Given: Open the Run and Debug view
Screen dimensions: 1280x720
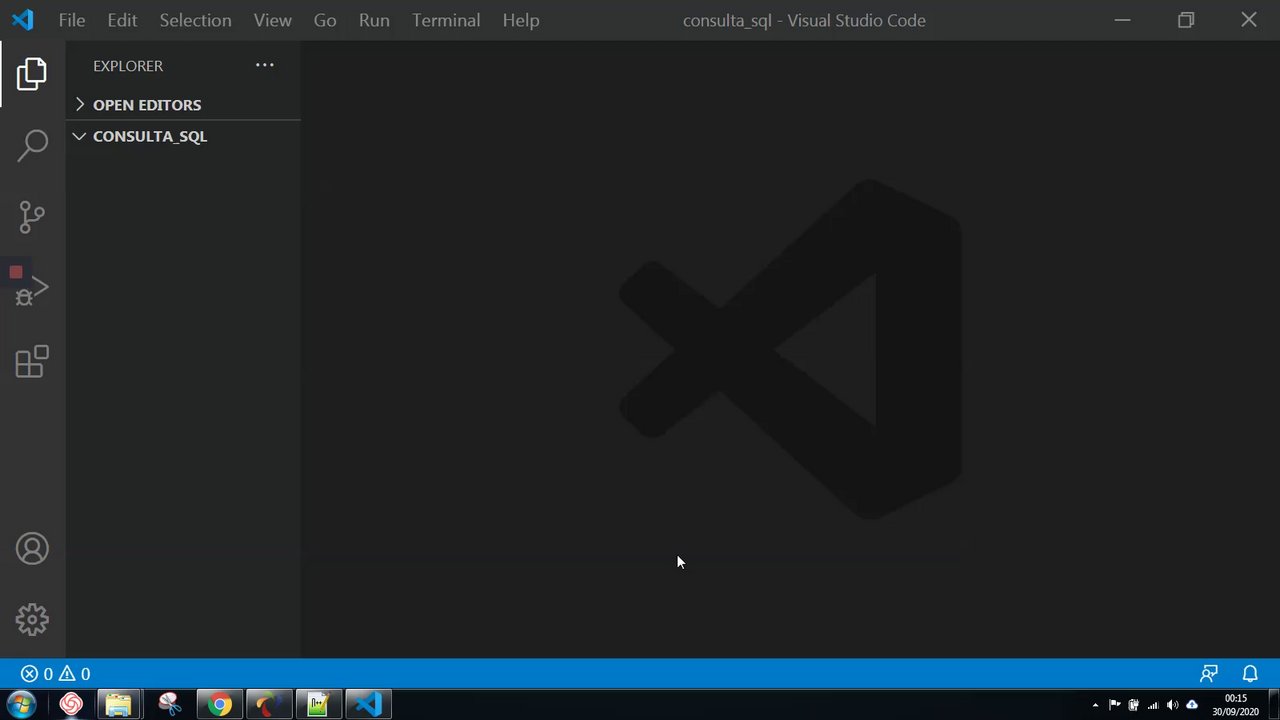Looking at the screenshot, I should [32, 290].
